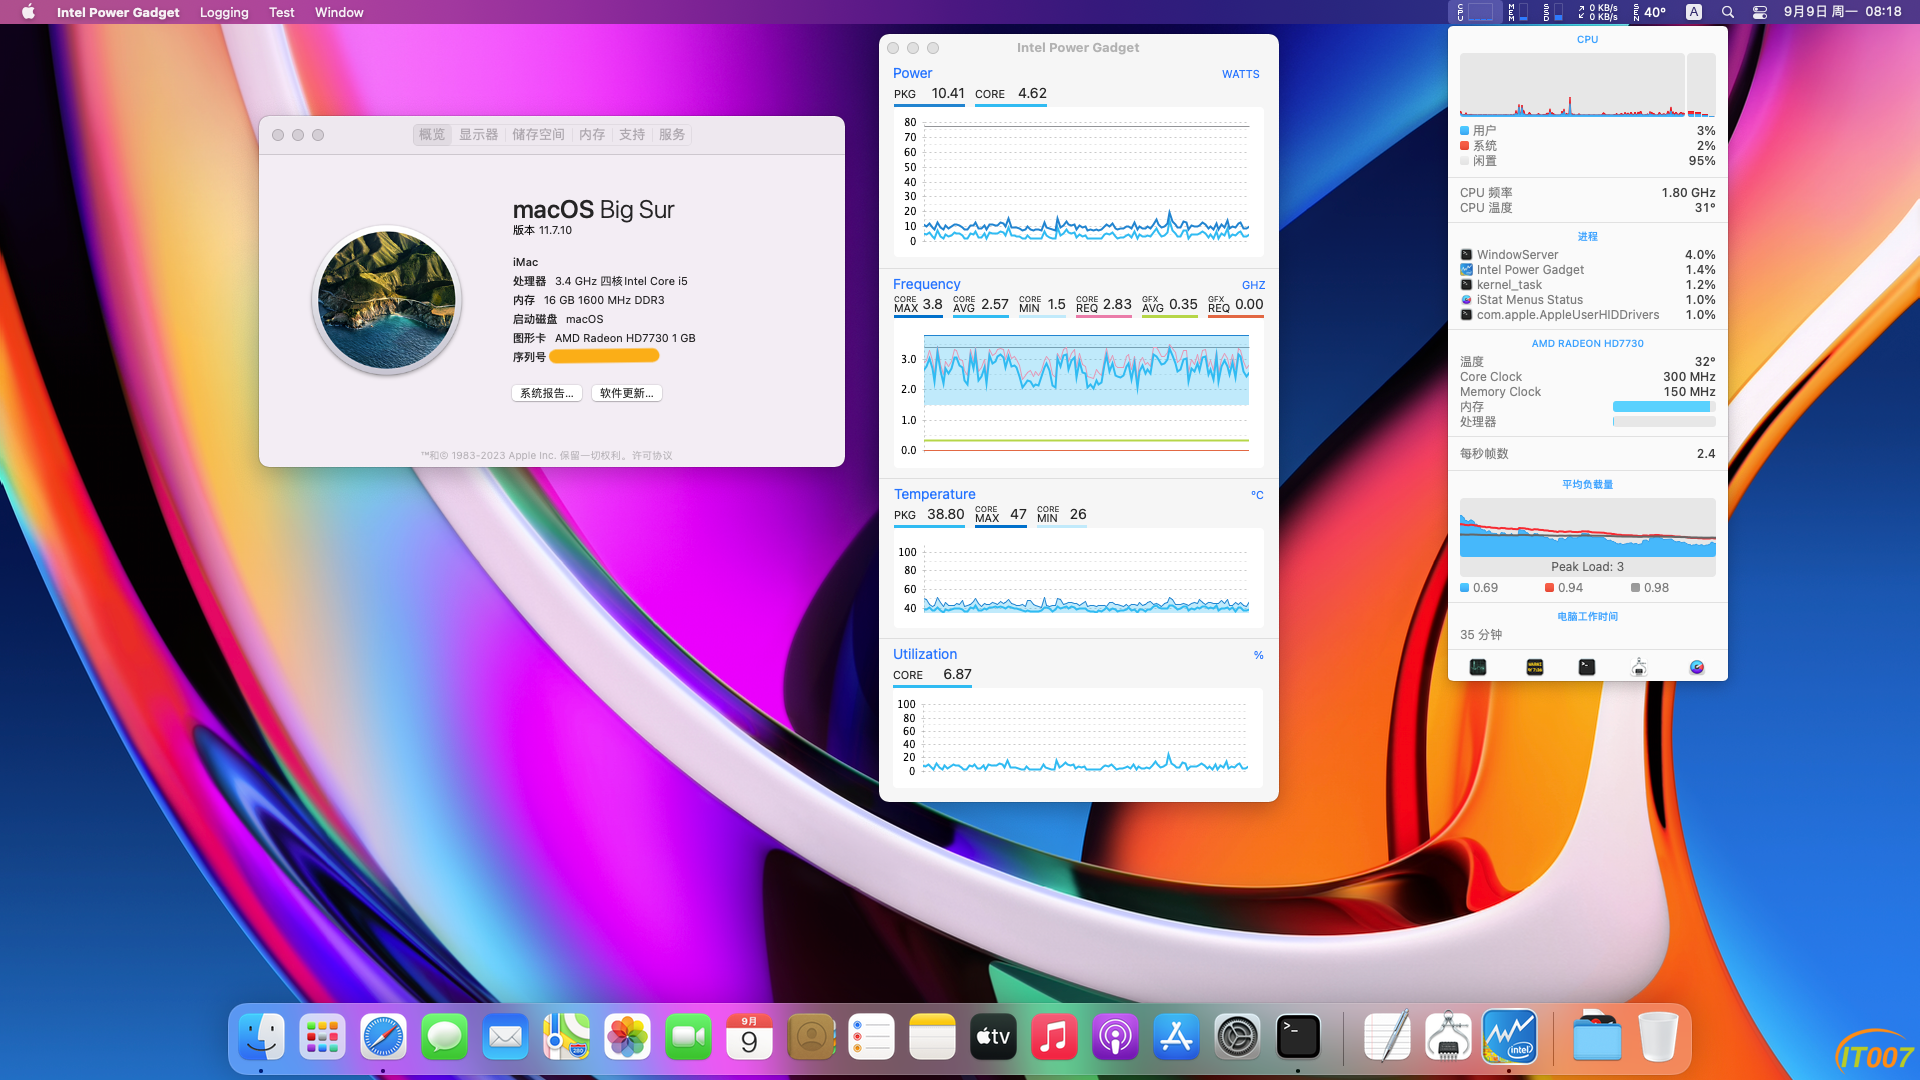The image size is (1920, 1080).
Task: Open System Information icon in iStat panel footer
Action: point(1639,667)
